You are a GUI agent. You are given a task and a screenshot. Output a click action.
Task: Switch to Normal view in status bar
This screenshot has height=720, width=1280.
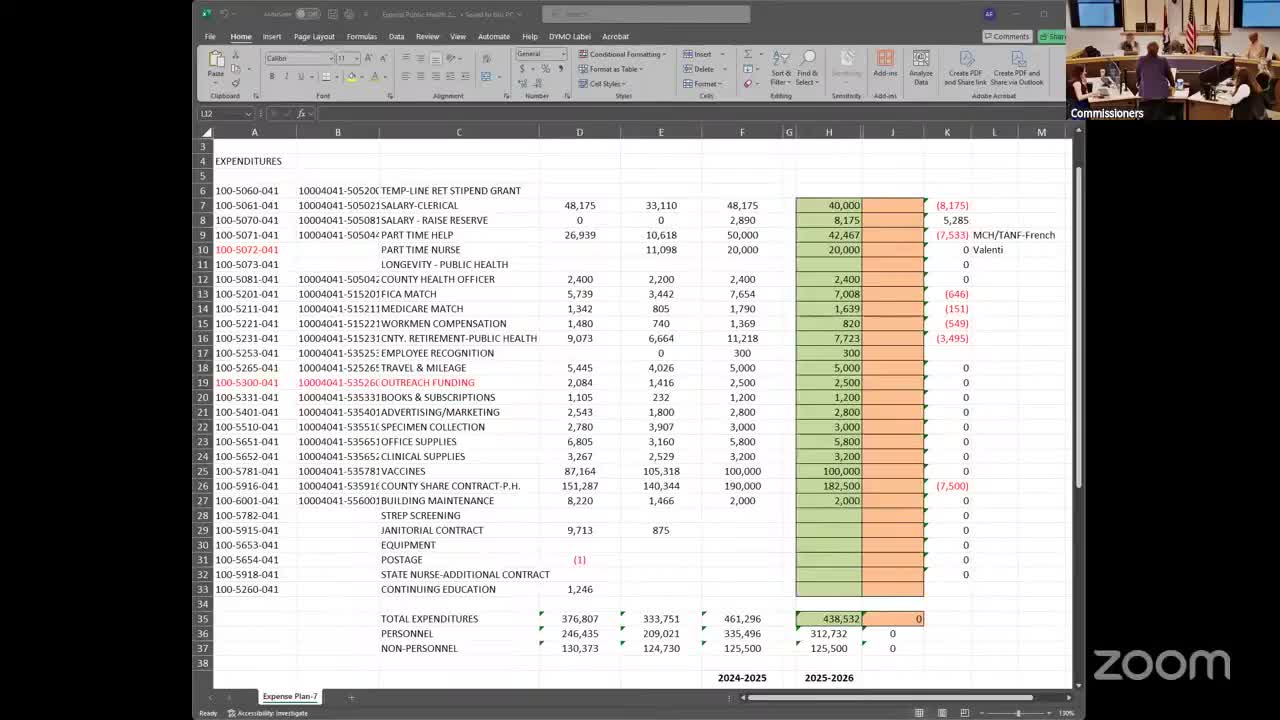(x=919, y=713)
